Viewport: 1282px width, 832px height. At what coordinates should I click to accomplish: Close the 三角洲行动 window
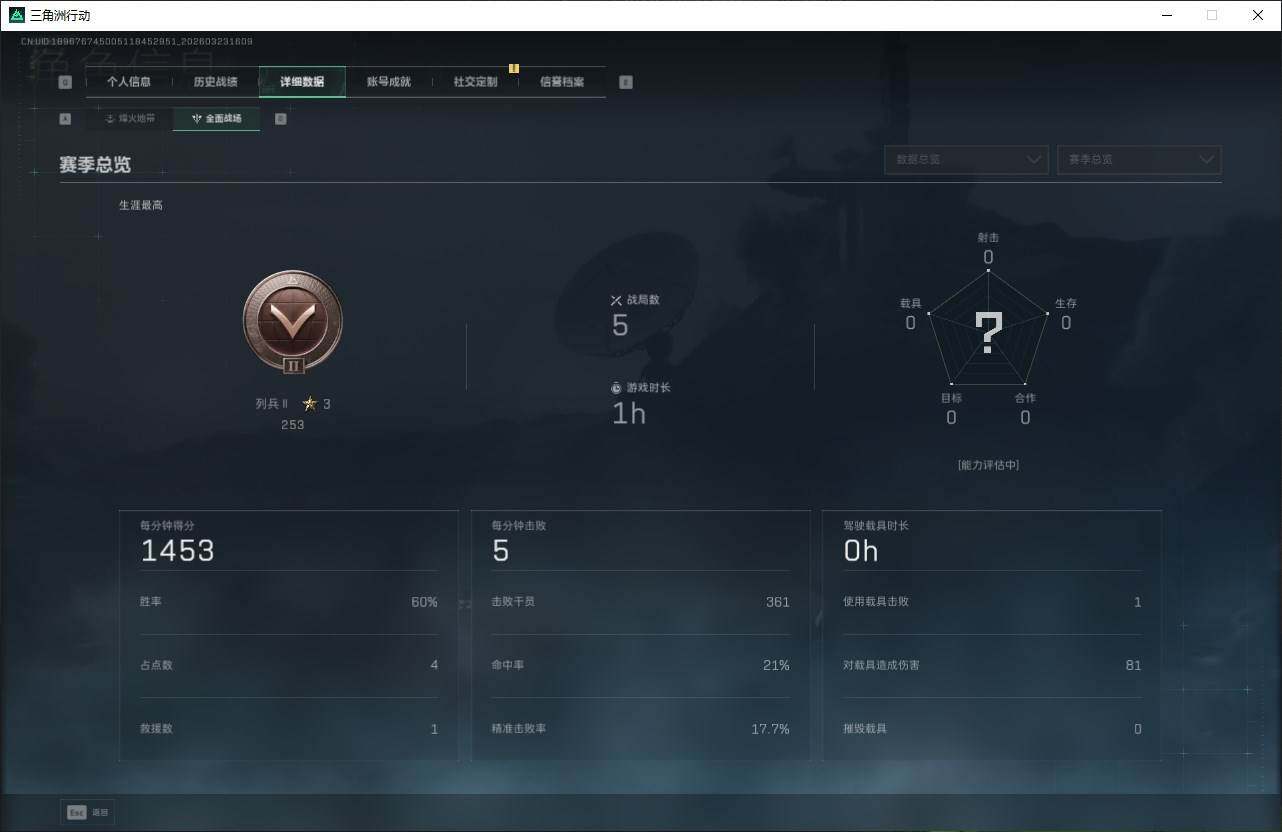1258,15
